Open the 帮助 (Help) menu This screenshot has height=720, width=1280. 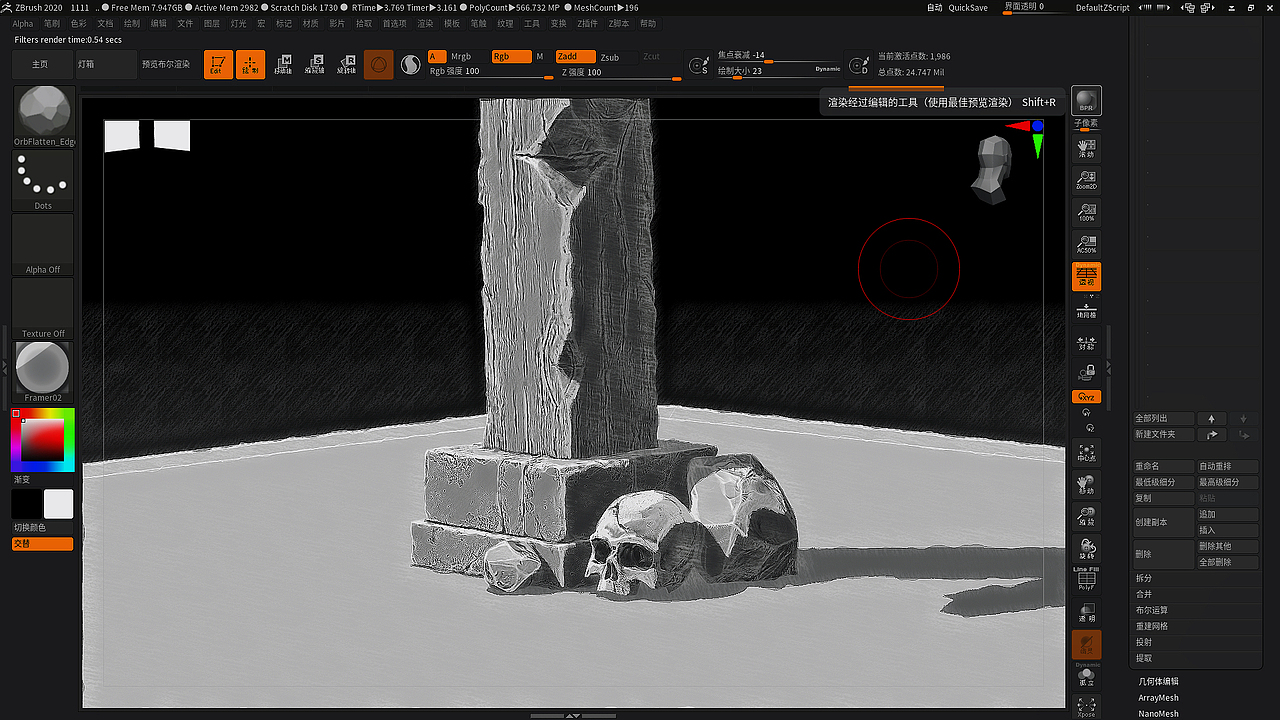[648, 23]
